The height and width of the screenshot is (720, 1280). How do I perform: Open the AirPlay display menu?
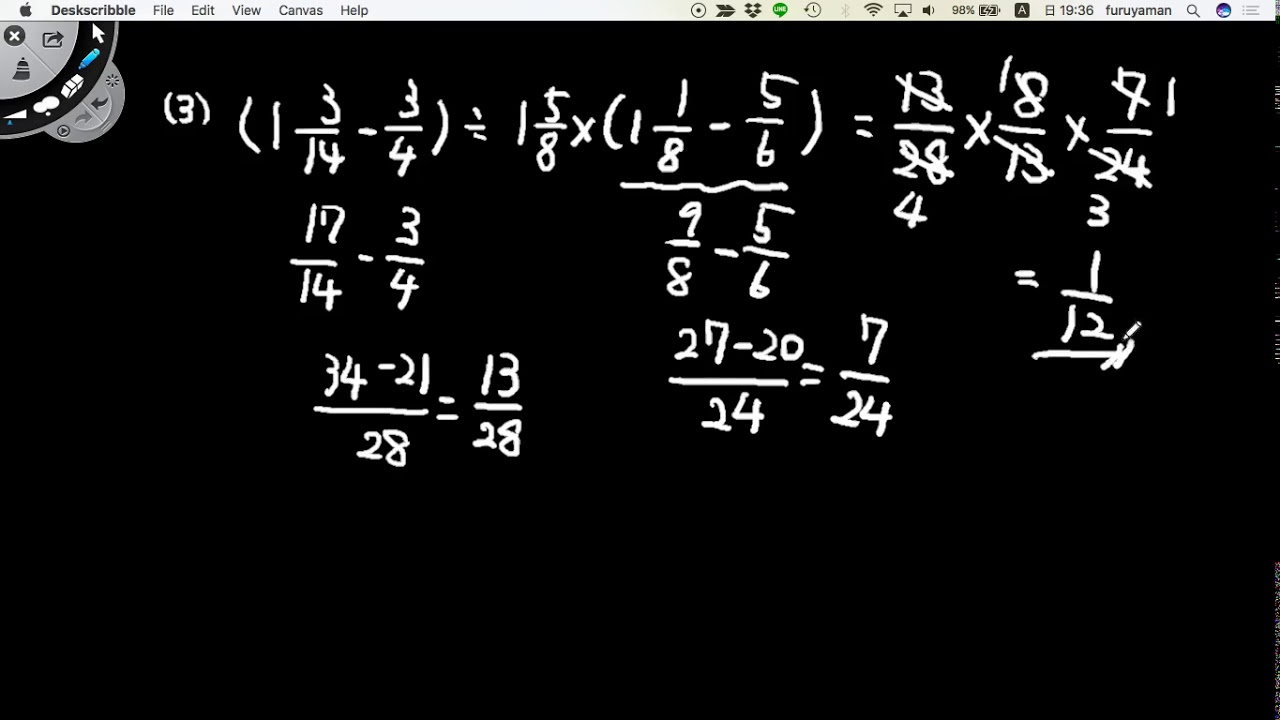coord(903,10)
